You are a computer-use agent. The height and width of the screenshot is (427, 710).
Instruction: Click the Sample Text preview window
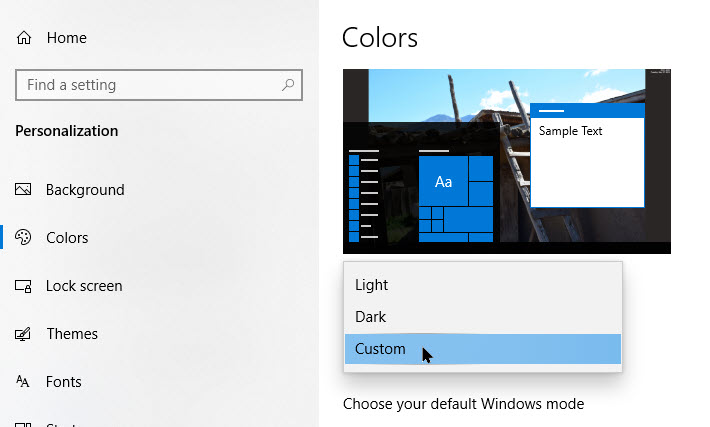587,160
